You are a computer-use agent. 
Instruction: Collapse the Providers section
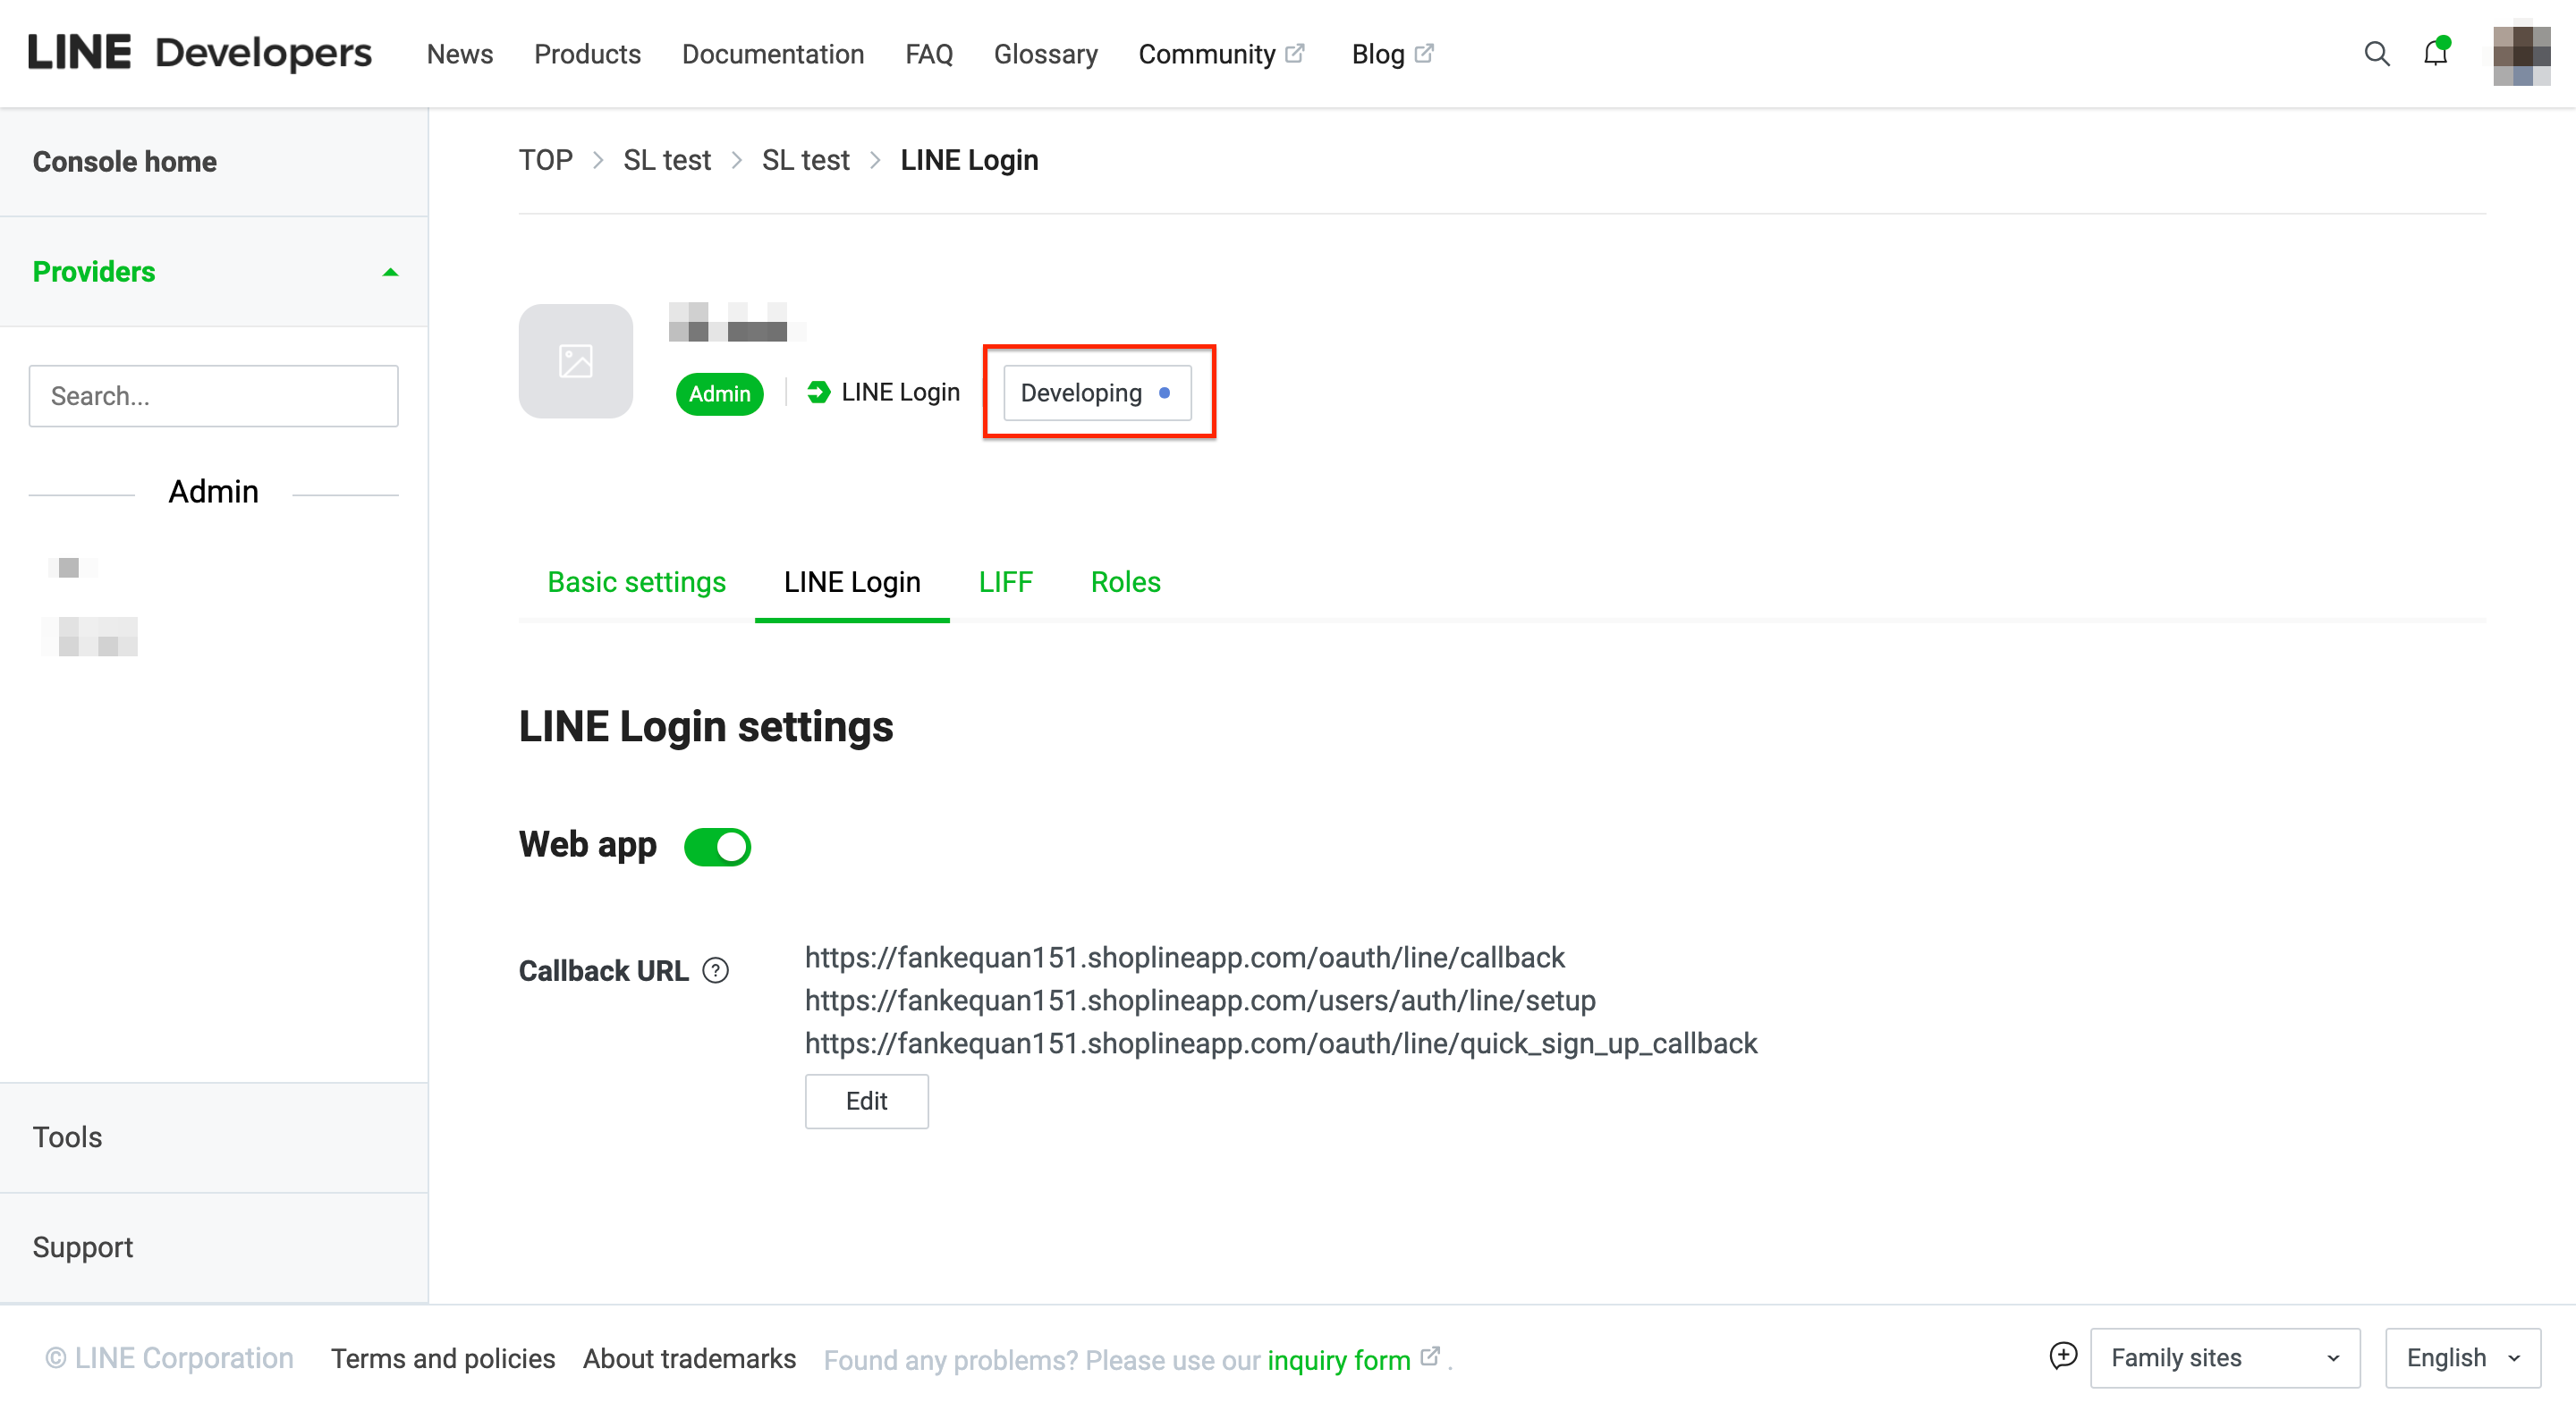[x=390, y=272]
